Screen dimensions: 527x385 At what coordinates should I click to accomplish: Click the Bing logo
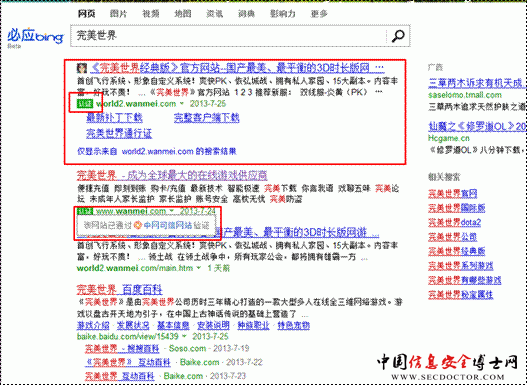(35, 36)
